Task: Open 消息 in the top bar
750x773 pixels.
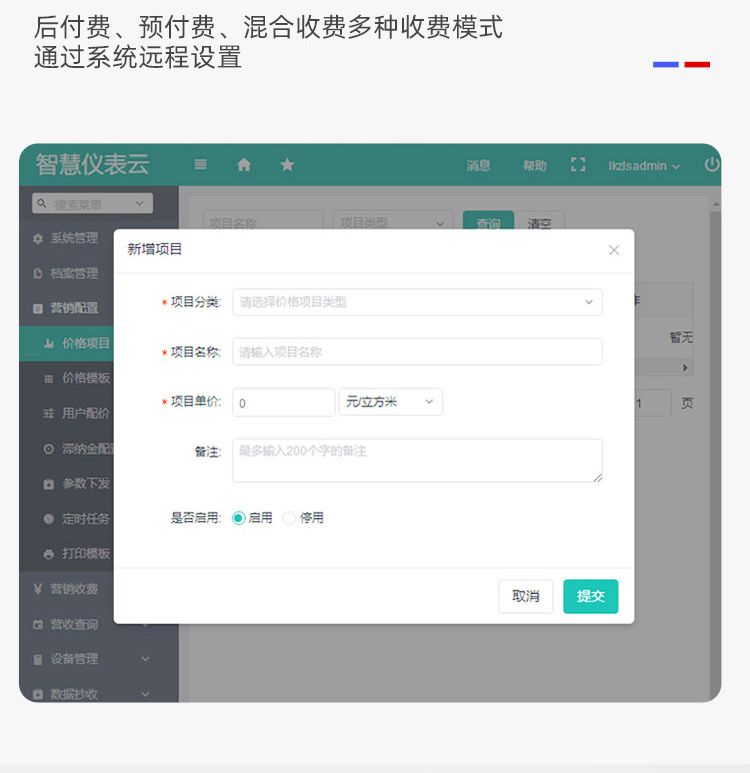Action: 478,166
